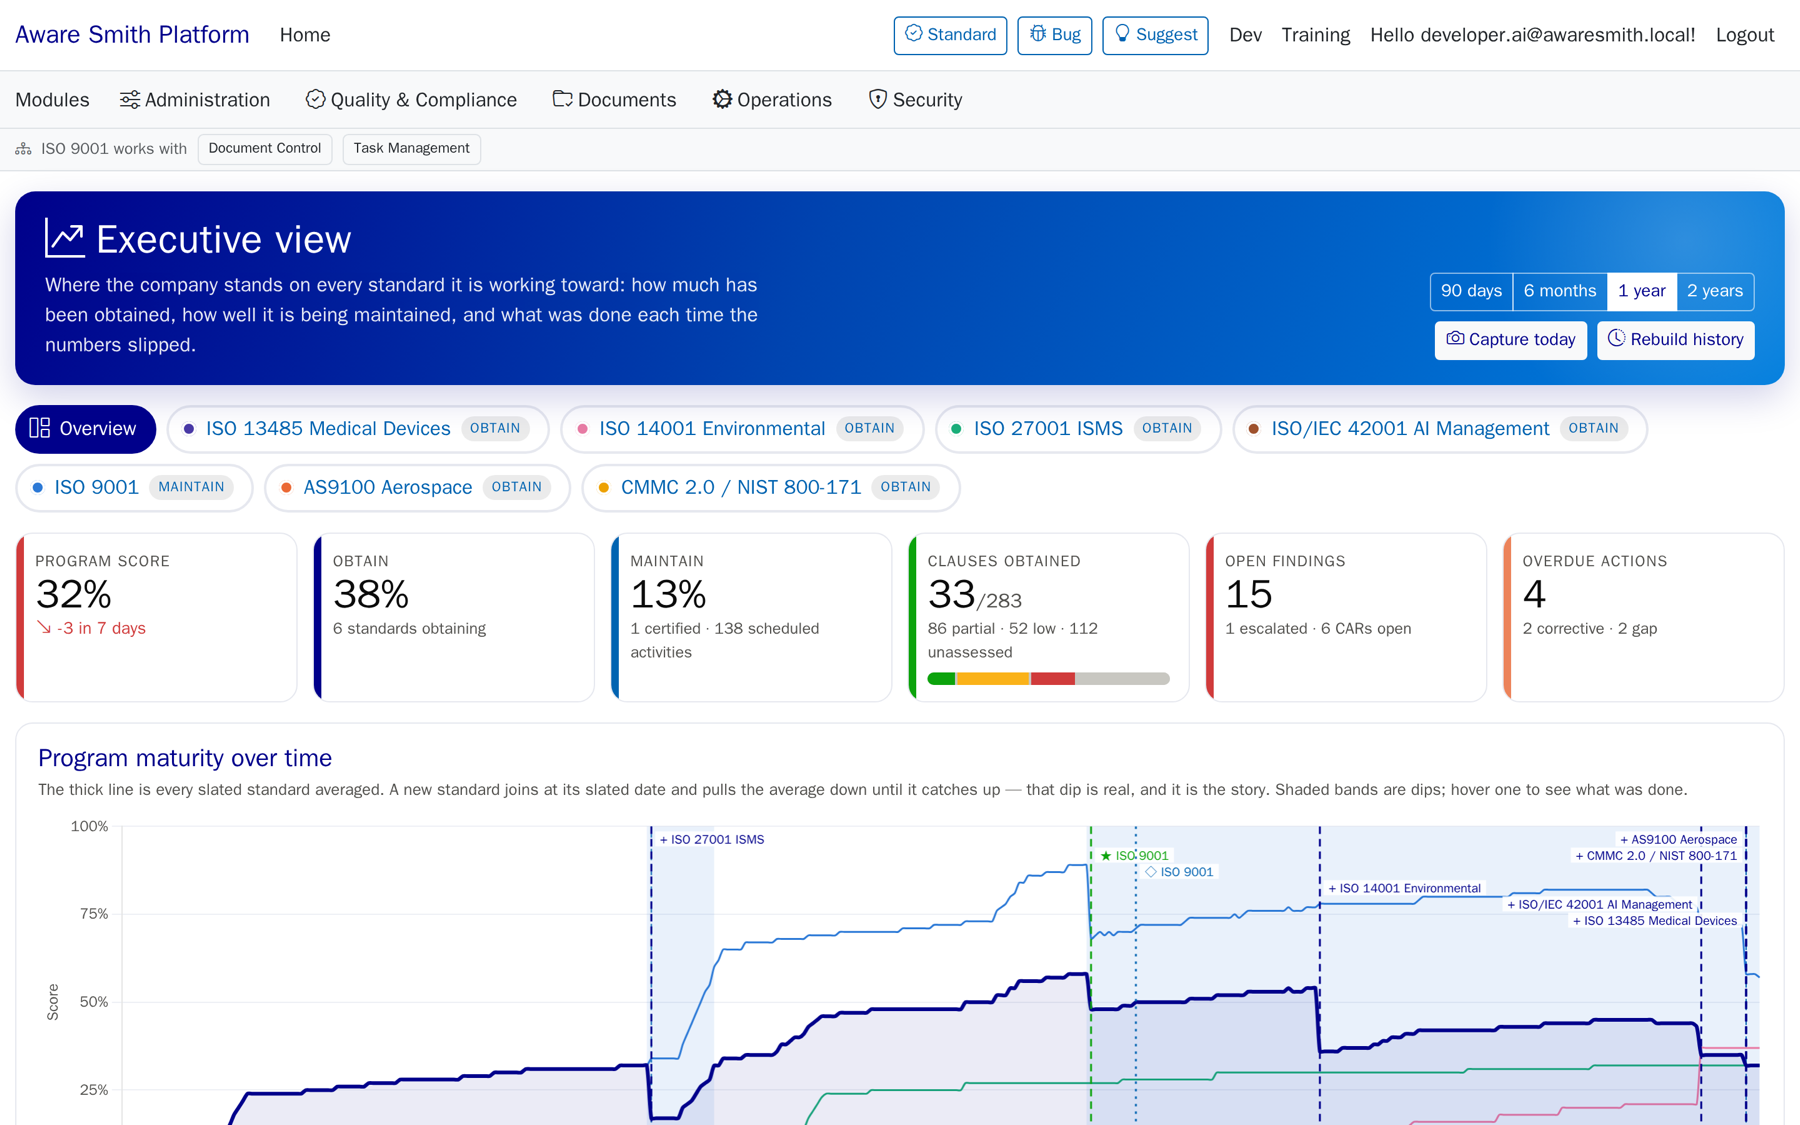The image size is (1800, 1125).
Task: Click the ISO 9001 module hierarchy icon
Action: pos(23,149)
